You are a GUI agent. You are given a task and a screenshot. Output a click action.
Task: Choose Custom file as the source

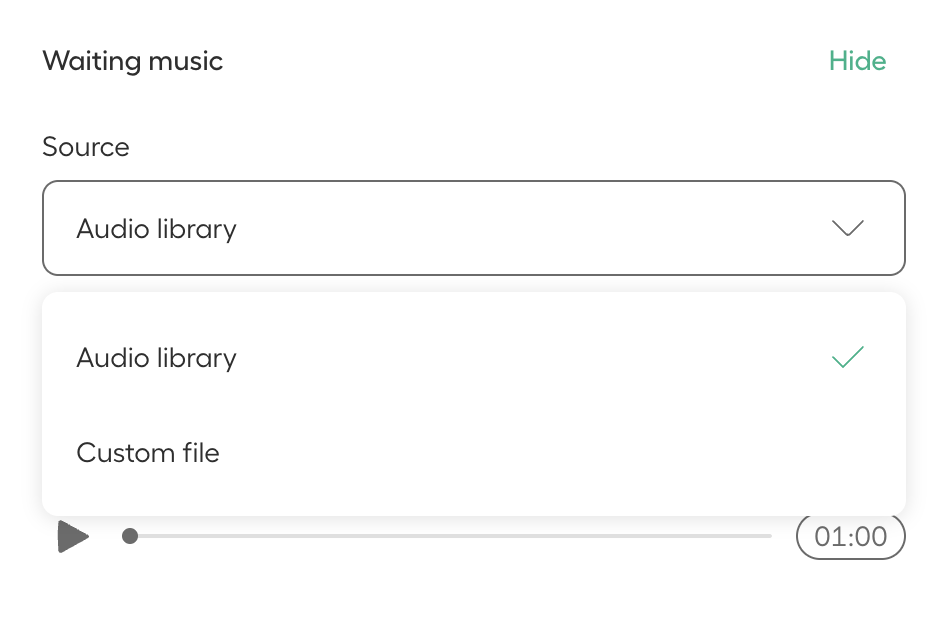click(x=474, y=453)
